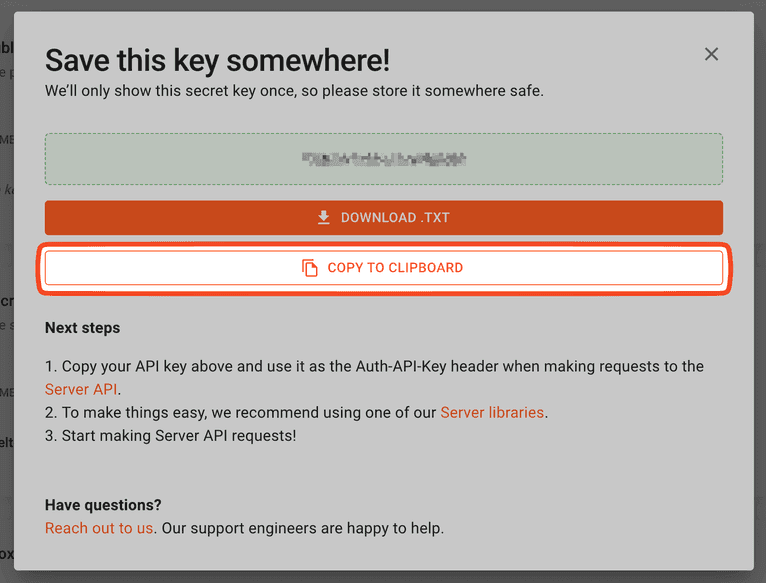Click the 'Save this key somewhere!' heading
766x583 pixels.
217,60
